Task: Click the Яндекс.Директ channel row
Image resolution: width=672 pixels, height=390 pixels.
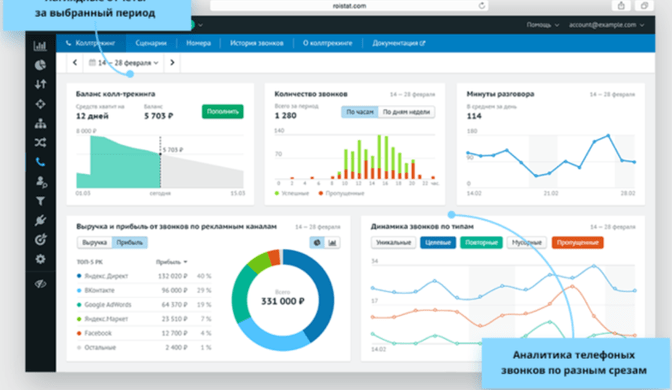Action: [x=144, y=276]
